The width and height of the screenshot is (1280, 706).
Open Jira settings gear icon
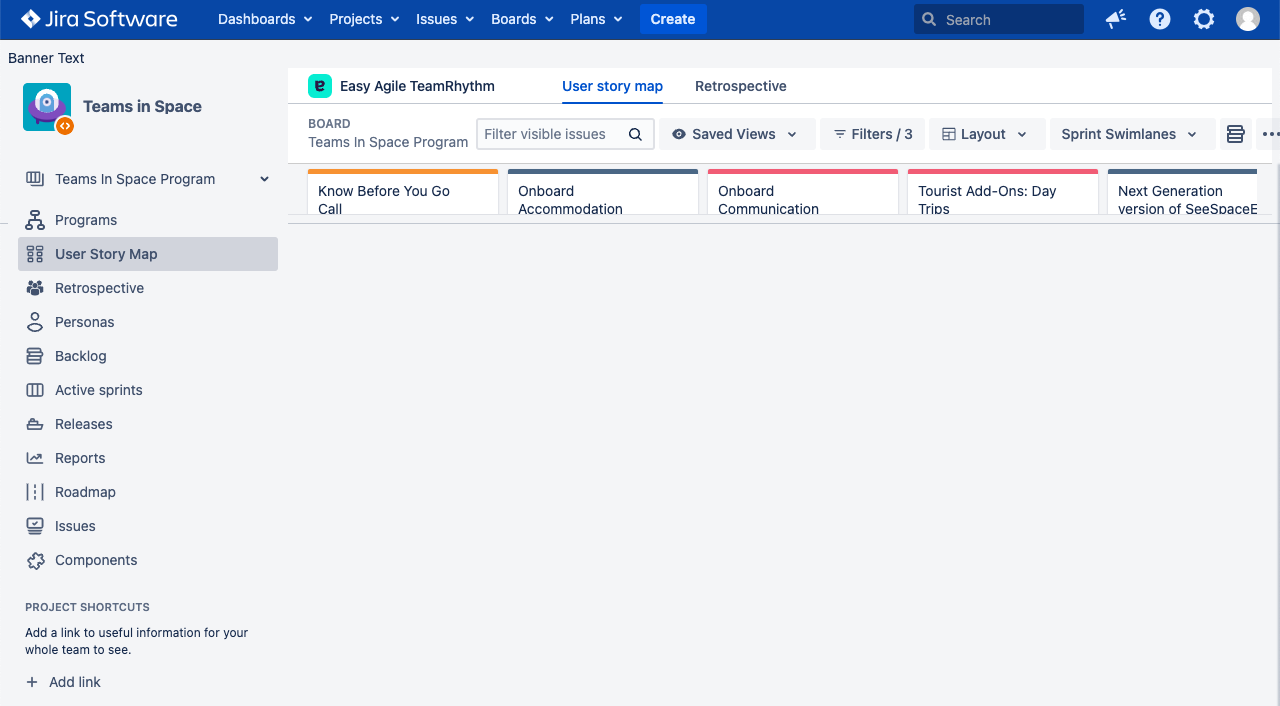1204,19
